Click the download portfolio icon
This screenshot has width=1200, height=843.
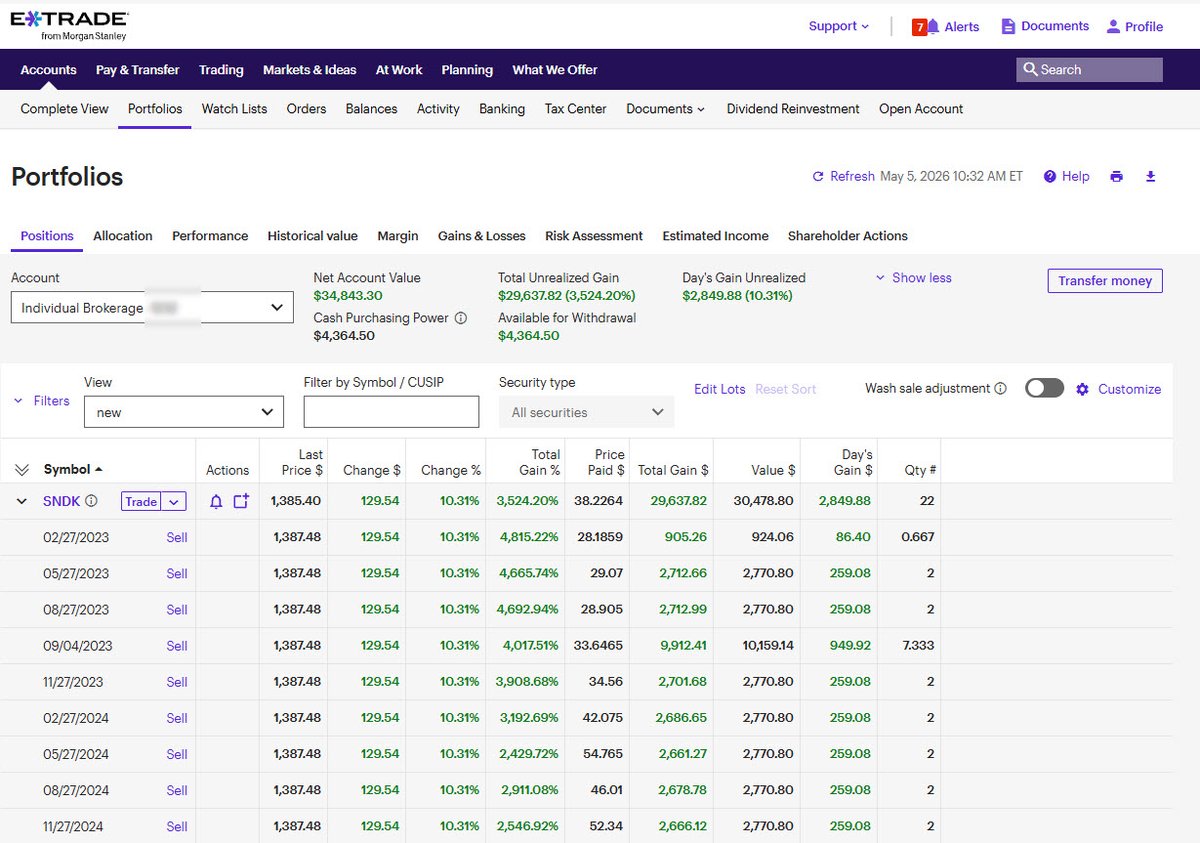pyautogui.click(x=1150, y=176)
